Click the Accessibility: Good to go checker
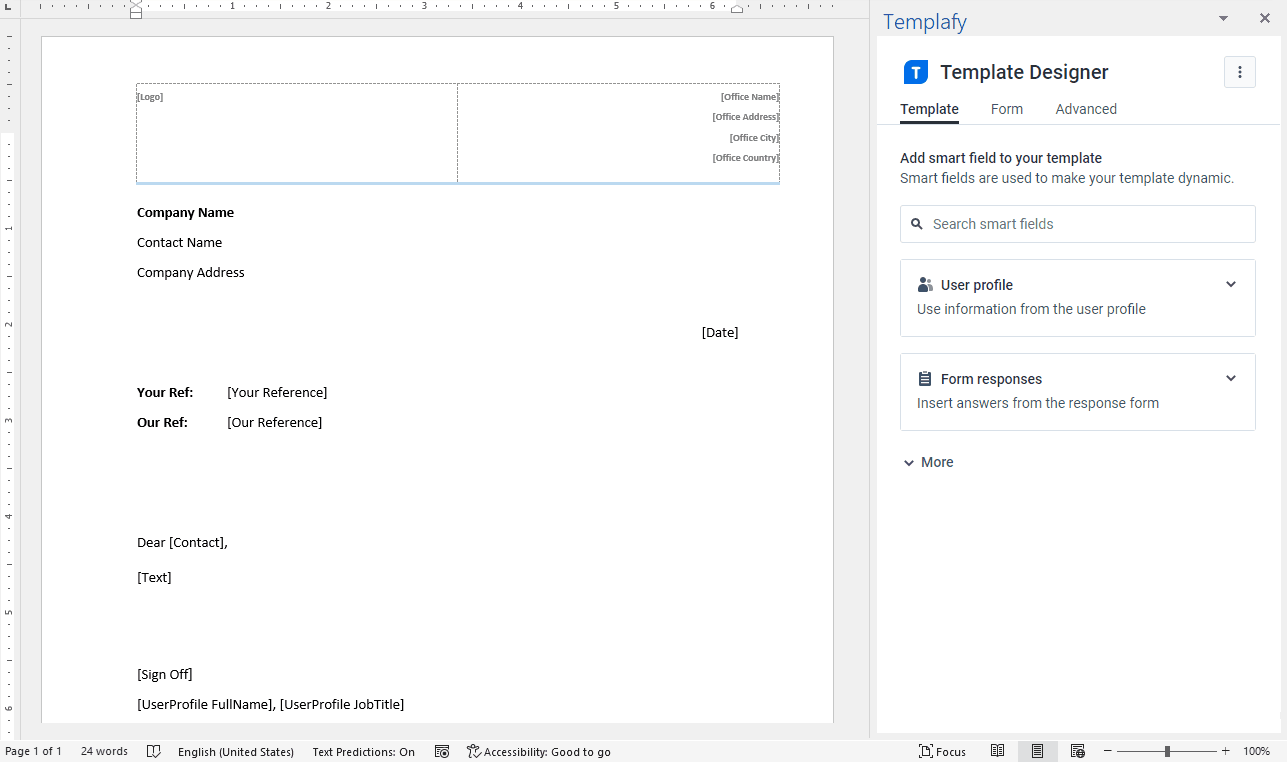This screenshot has width=1287, height=762. coord(539,751)
